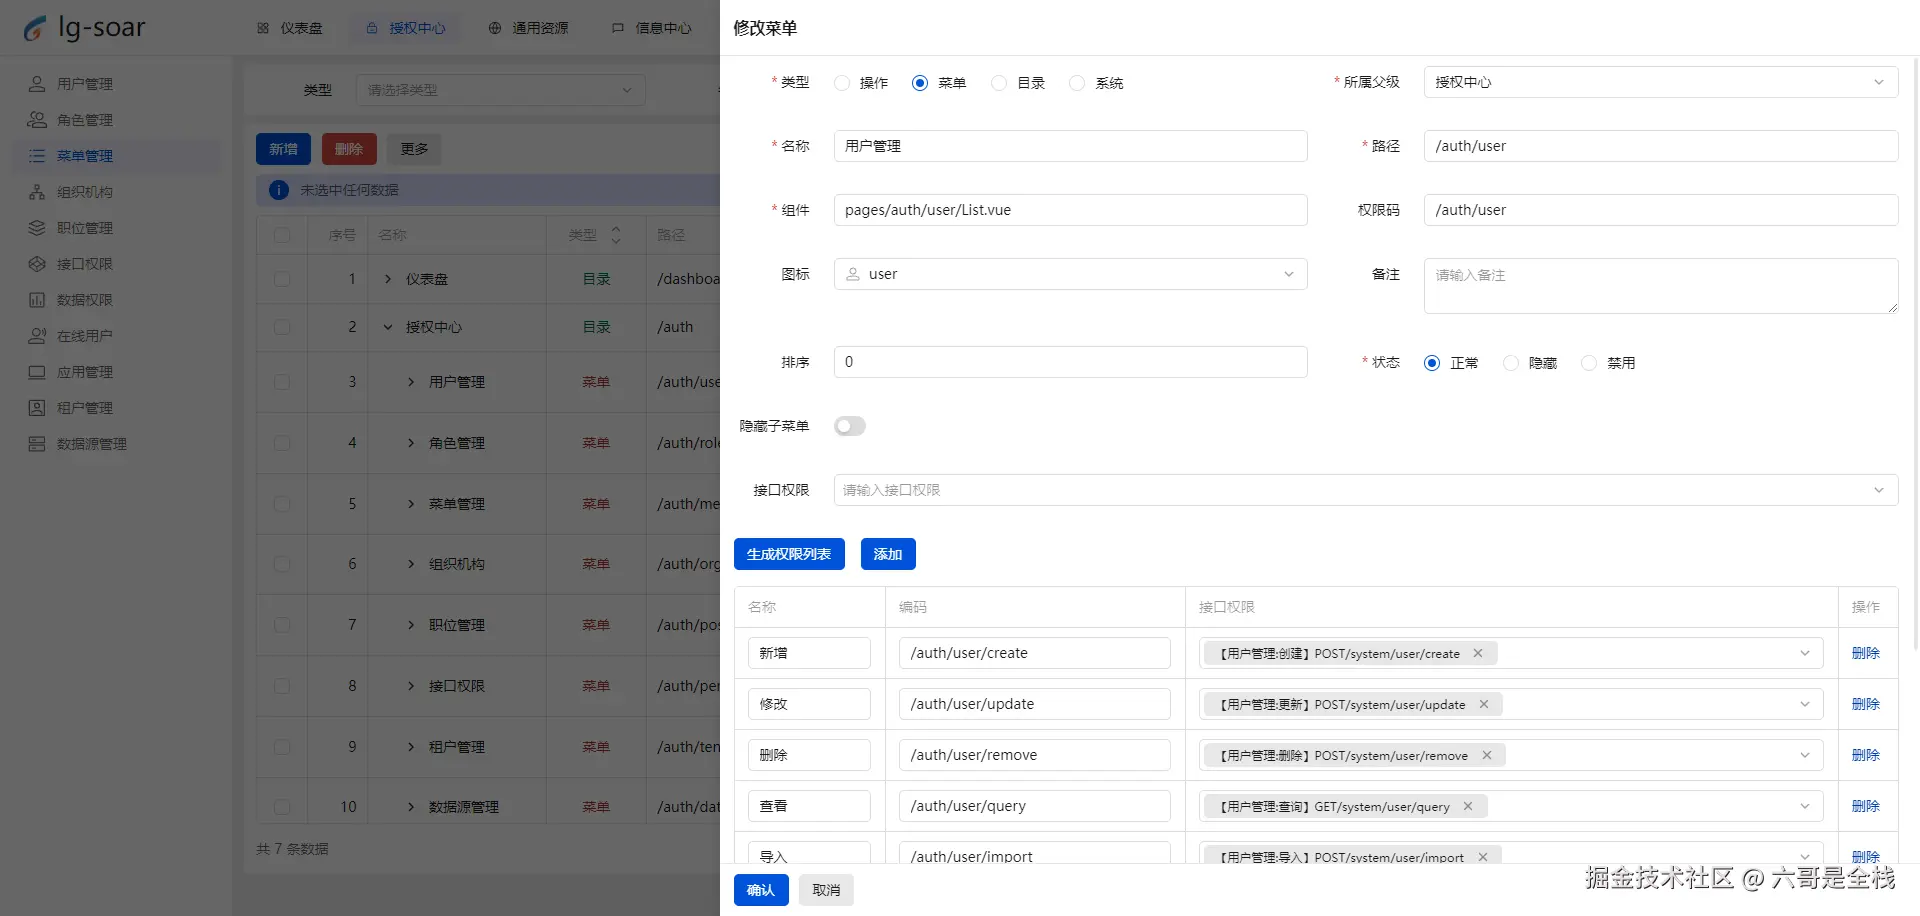The height and width of the screenshot is (916, 1920).
Task: Switch to the 信息中心 top tab
Action: pyautogui.click(x=652, y=28)
